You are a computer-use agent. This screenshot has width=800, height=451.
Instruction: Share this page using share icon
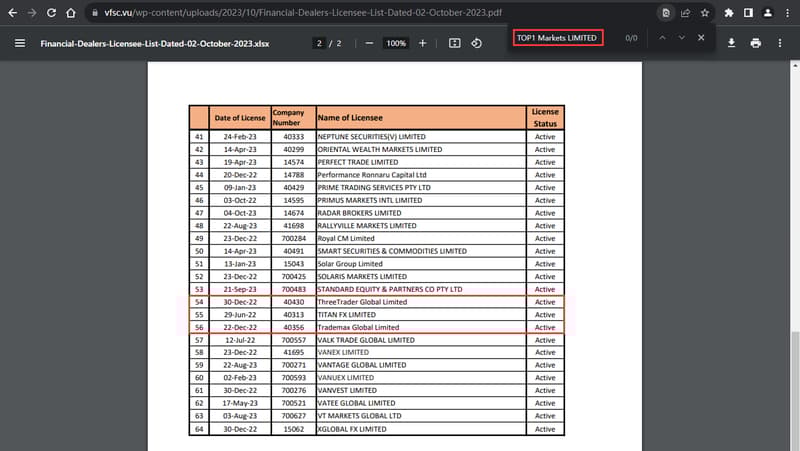coord(685,13)
